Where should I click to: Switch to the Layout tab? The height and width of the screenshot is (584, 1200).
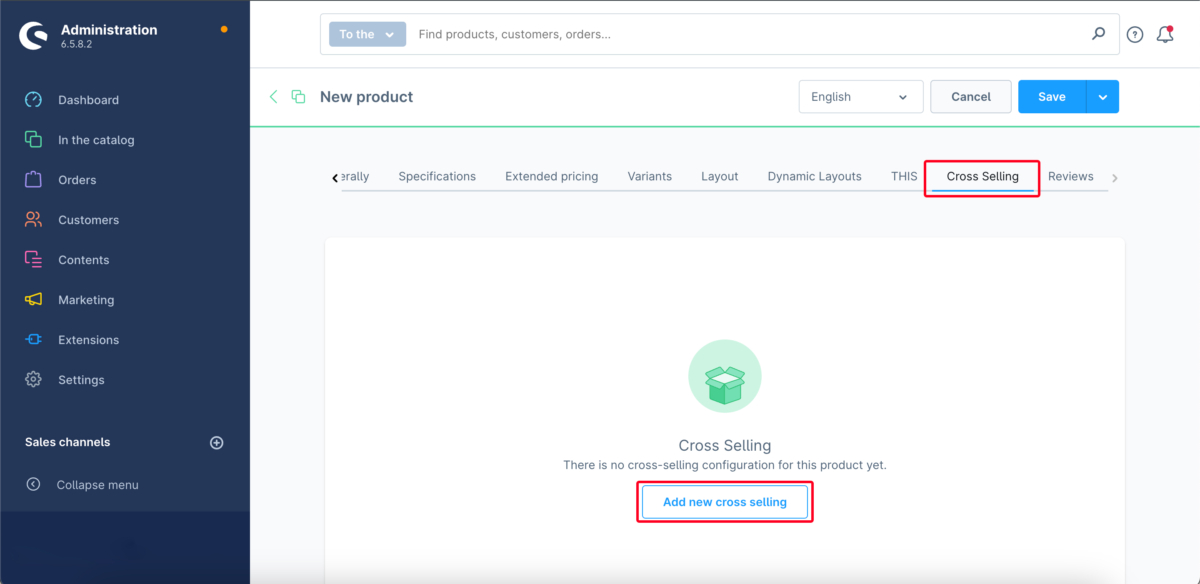[720, 176]
